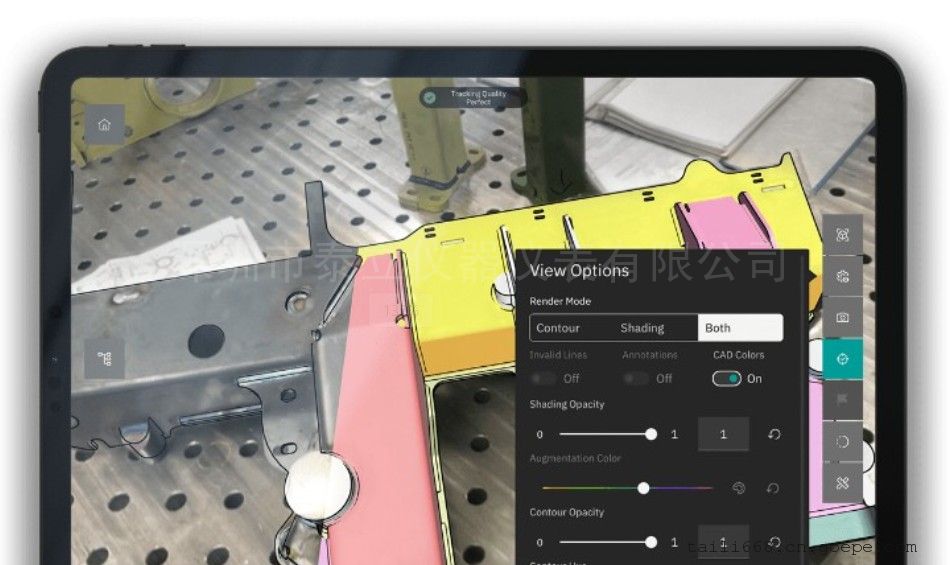Viewport: 950px width, 565px height.
Task: Open the Augmentation Color palette icon
Action: coord(739,488)
